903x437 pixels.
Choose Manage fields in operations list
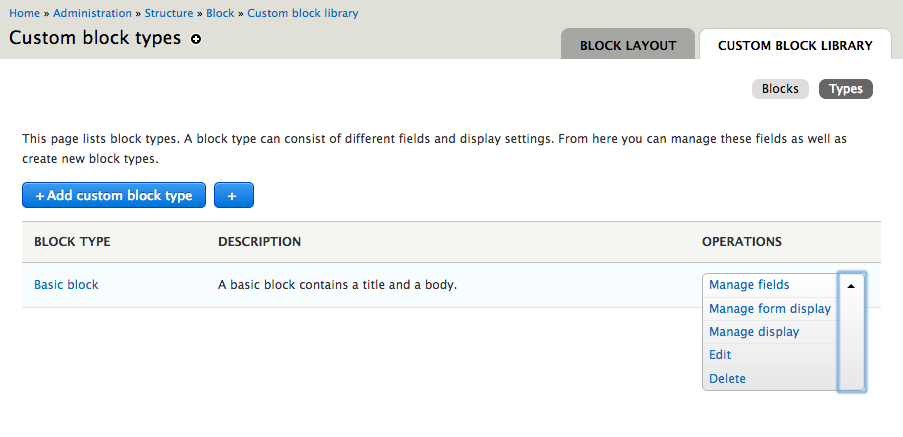(x=749, y=285)
